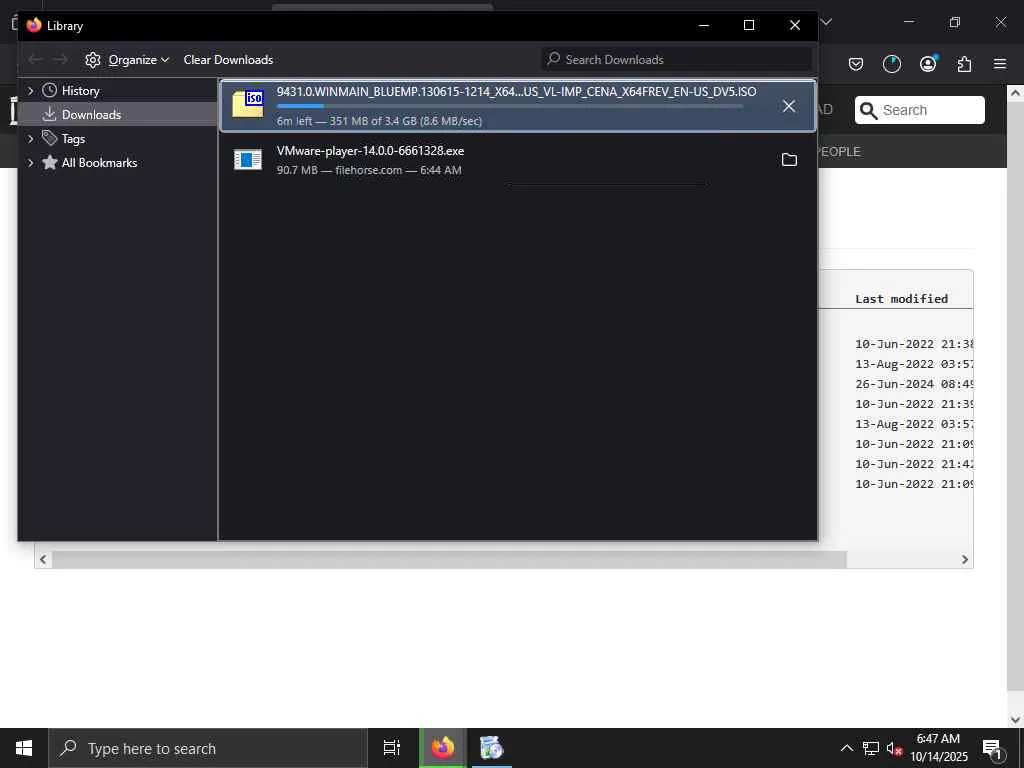This screenshot has height=768, width=1024.
Task: Select All Bookmarks in sidebar
Action: [89, 163]
